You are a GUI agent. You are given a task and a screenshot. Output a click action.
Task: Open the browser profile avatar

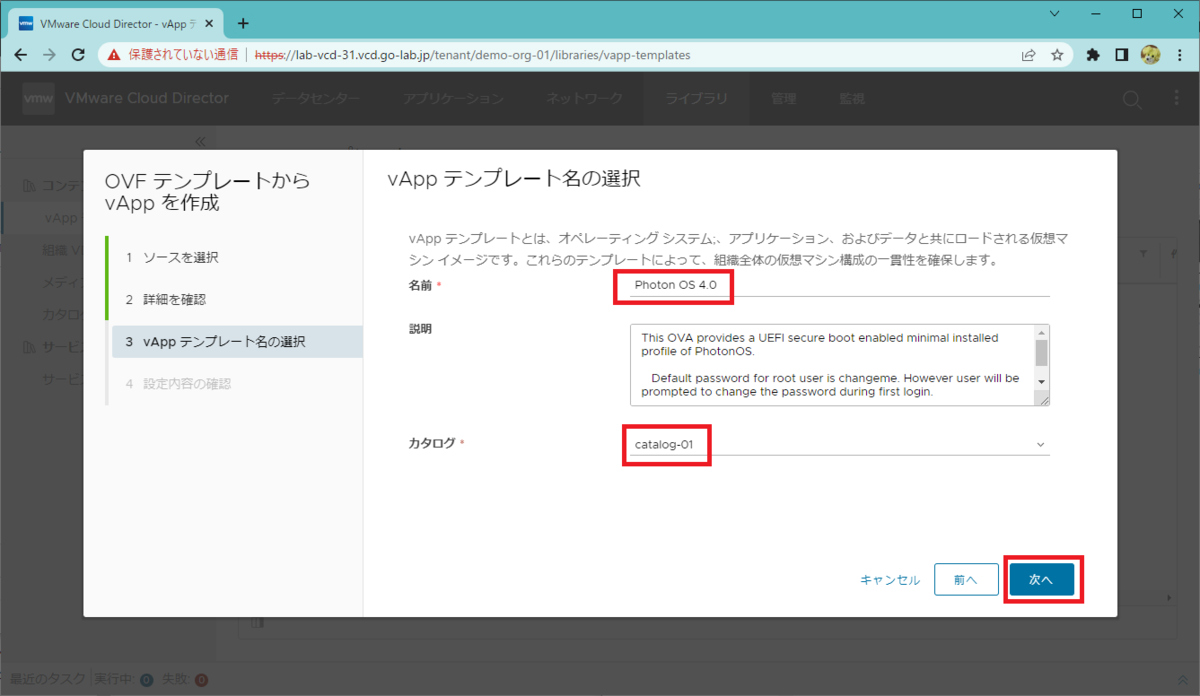pyautogui.click(x=1150, y=55)
